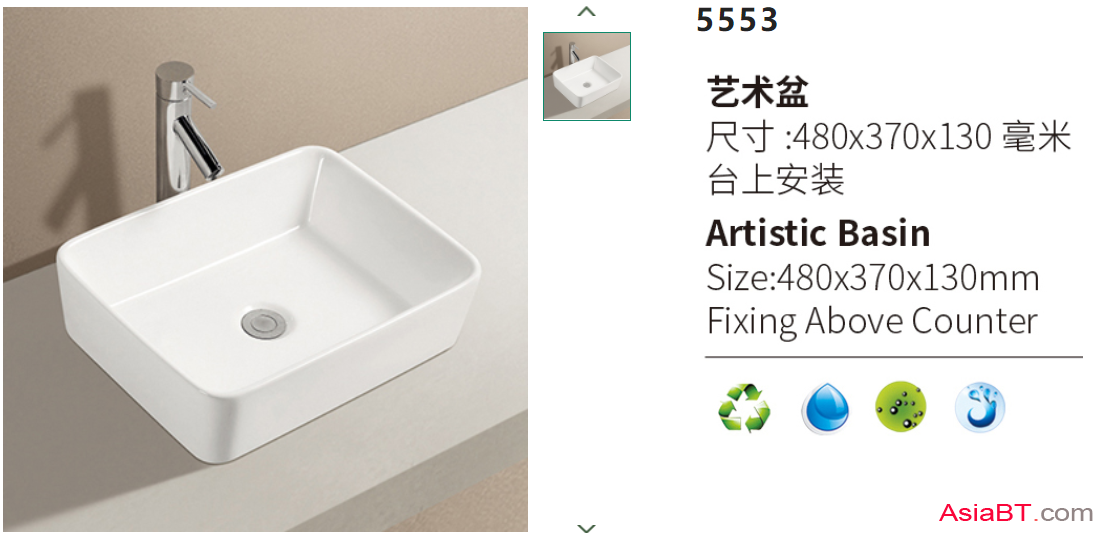Viewport: 1109px width, 534px height.
Task: Click the horizontal divider line
Action: (894, 357)
